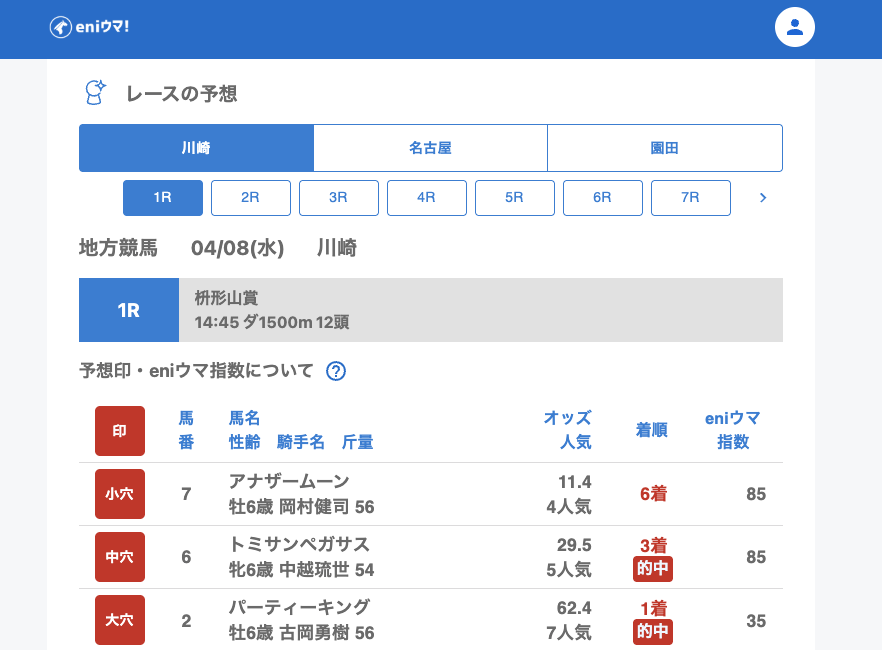
Task: Select the 2R race button
Action: point(251,198)
